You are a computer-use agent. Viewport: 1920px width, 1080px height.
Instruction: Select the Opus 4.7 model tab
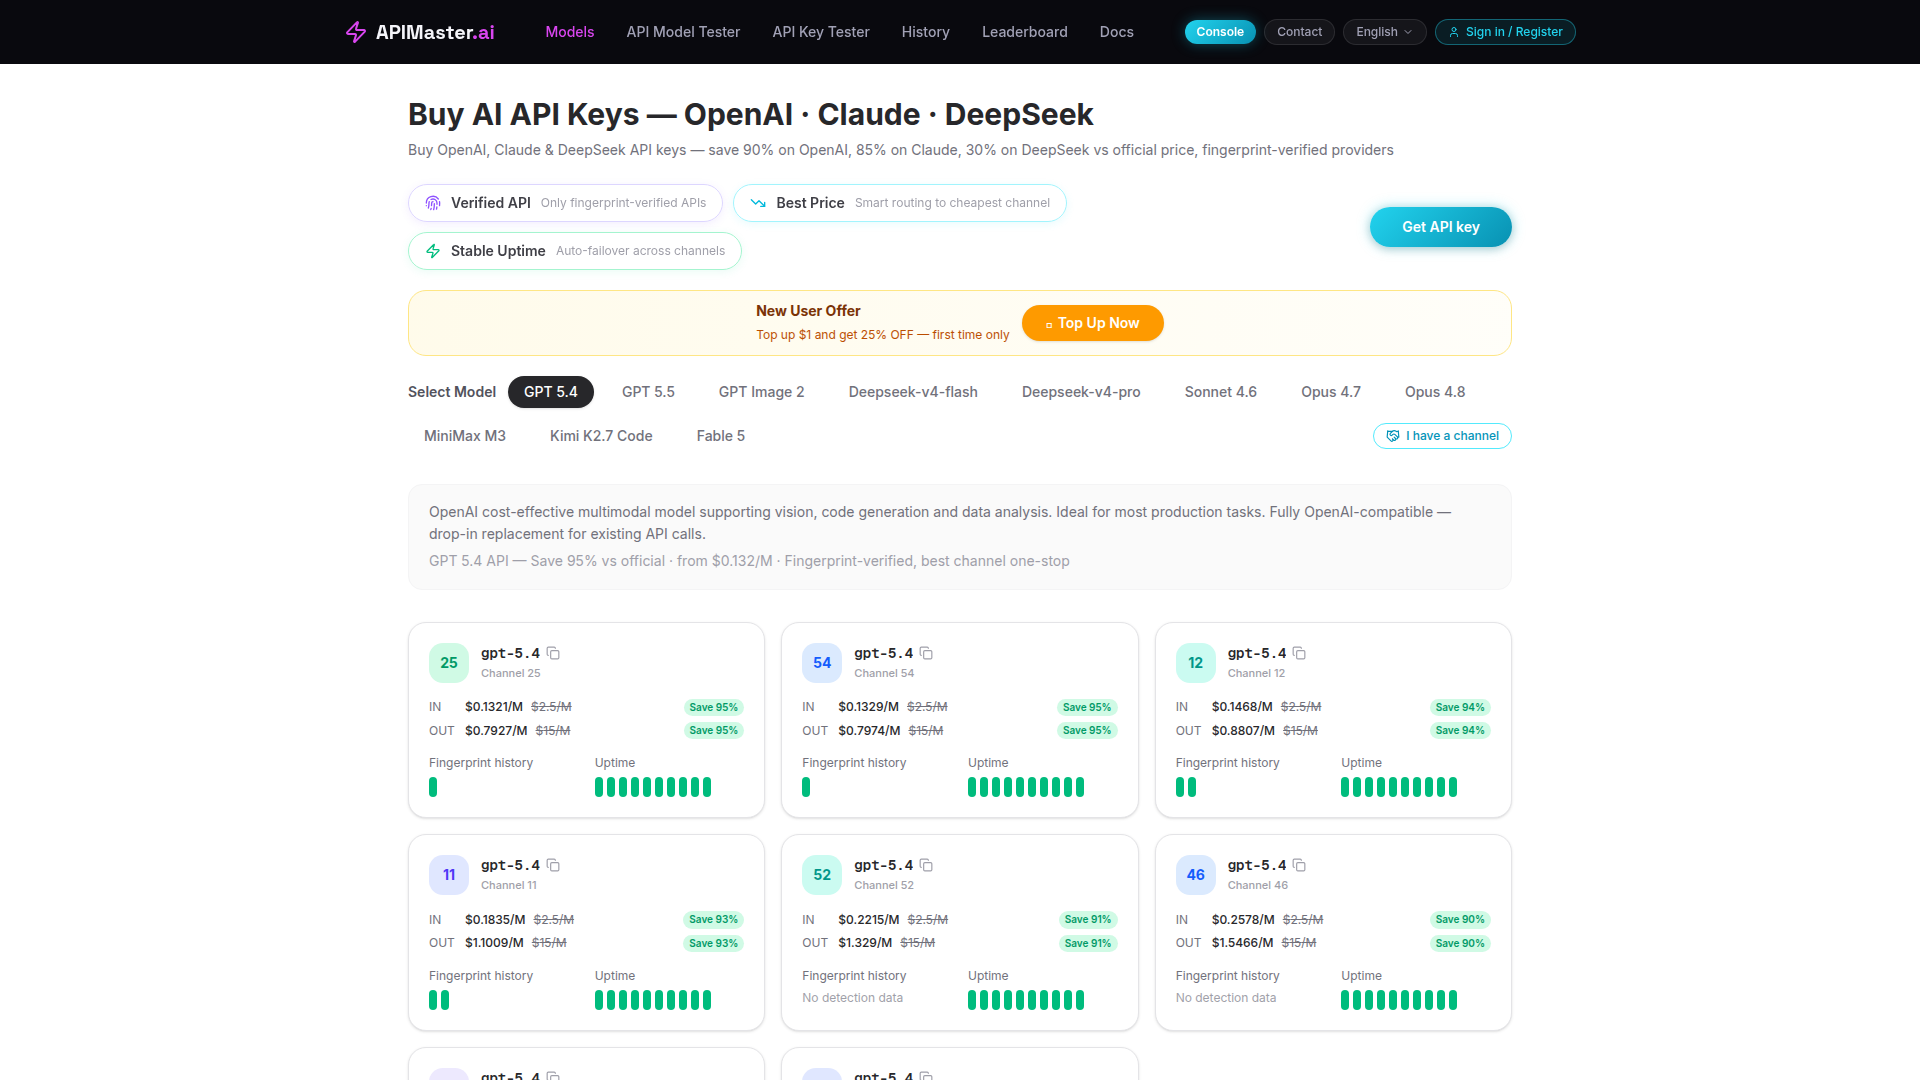[x=1331, y=392]
